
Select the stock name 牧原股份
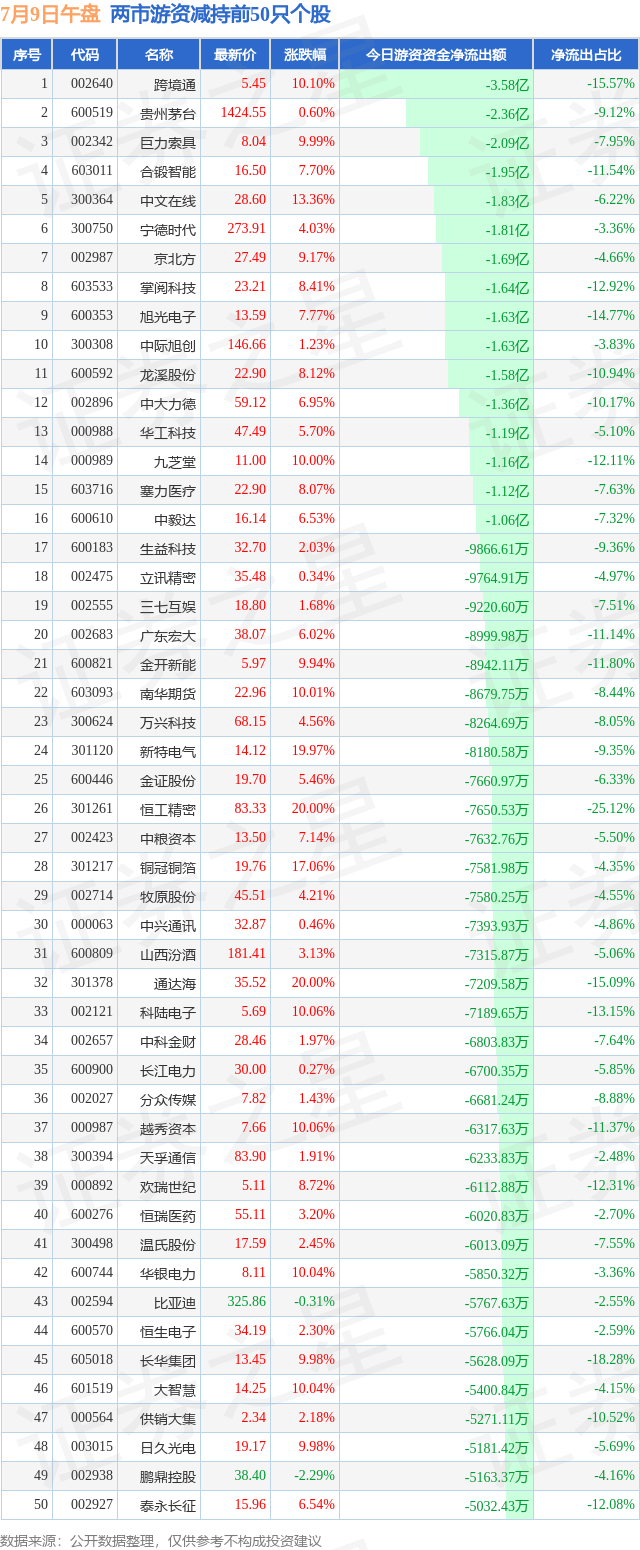pos(168,896)
